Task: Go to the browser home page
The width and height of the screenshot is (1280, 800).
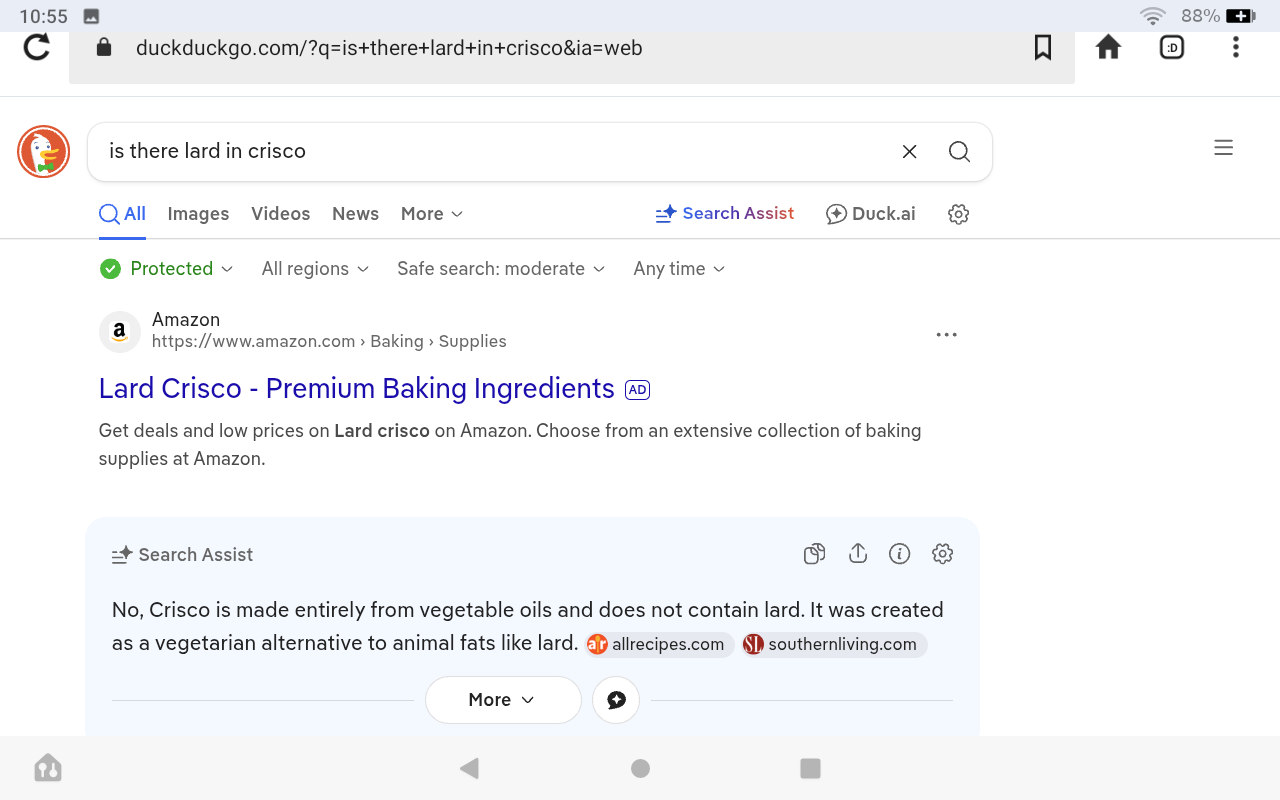Action: click(1108, 47)
